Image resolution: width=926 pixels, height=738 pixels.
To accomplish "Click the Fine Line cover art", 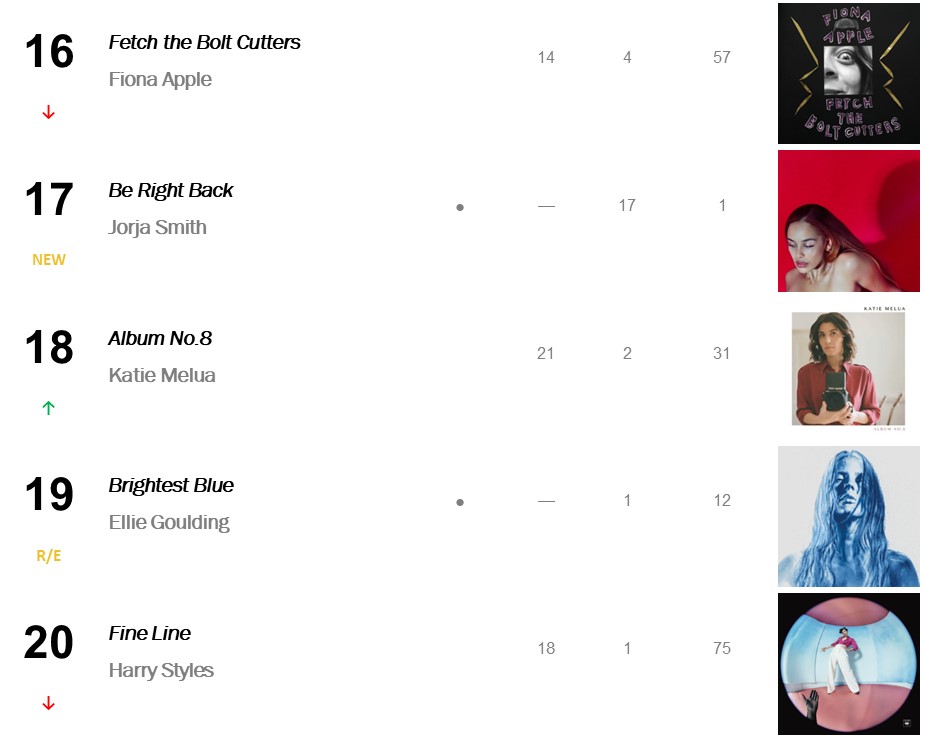I will (848, 664).
